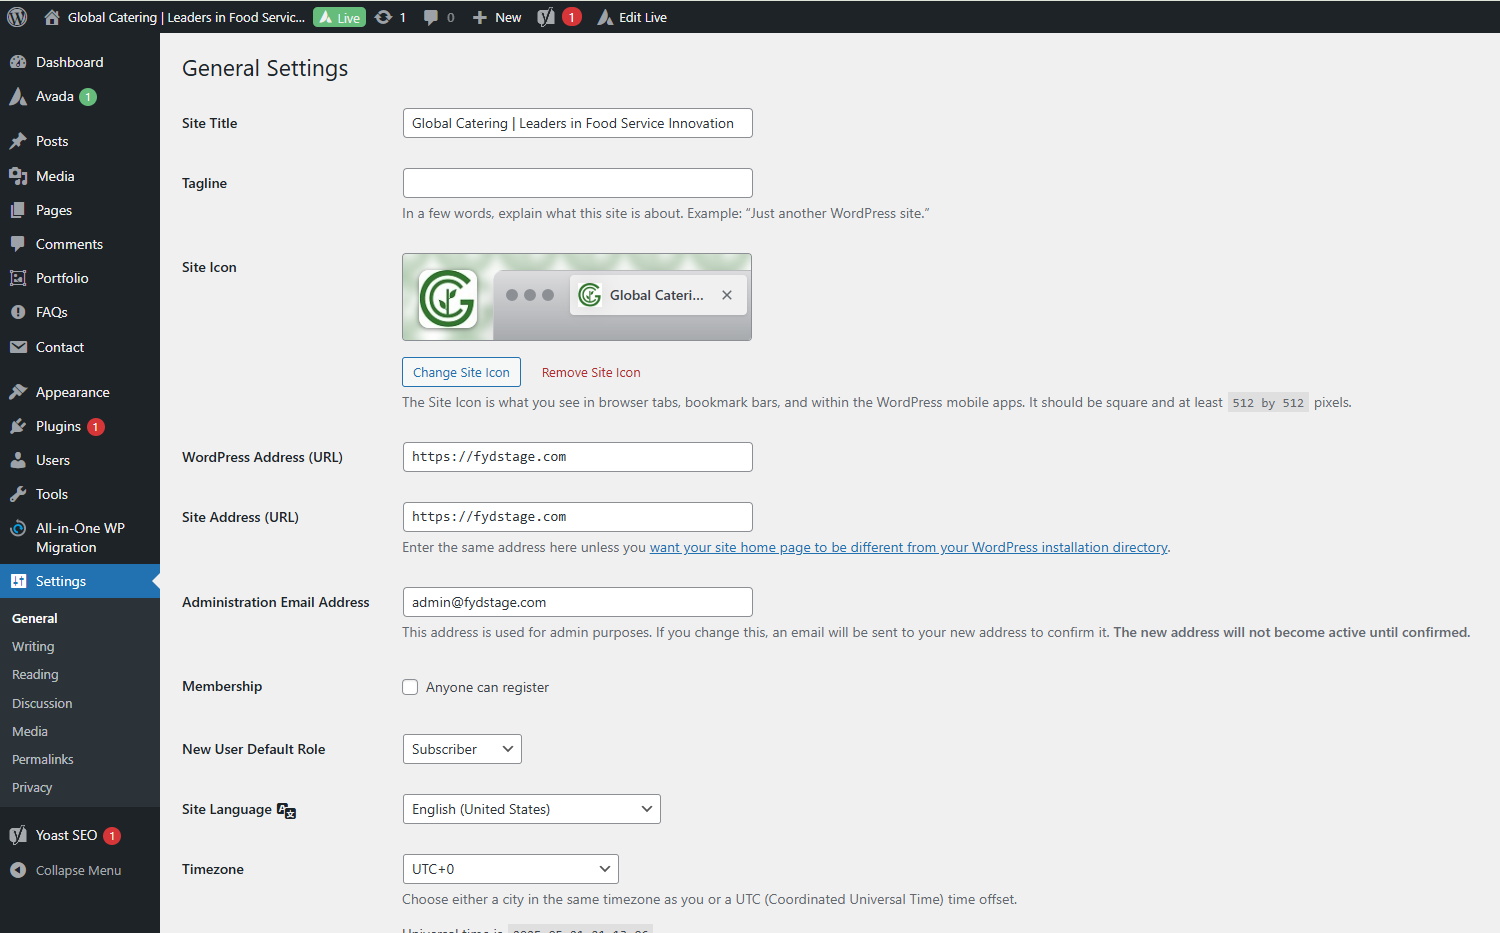Expand the Site Language dropdown

click(x=531, y=809)
